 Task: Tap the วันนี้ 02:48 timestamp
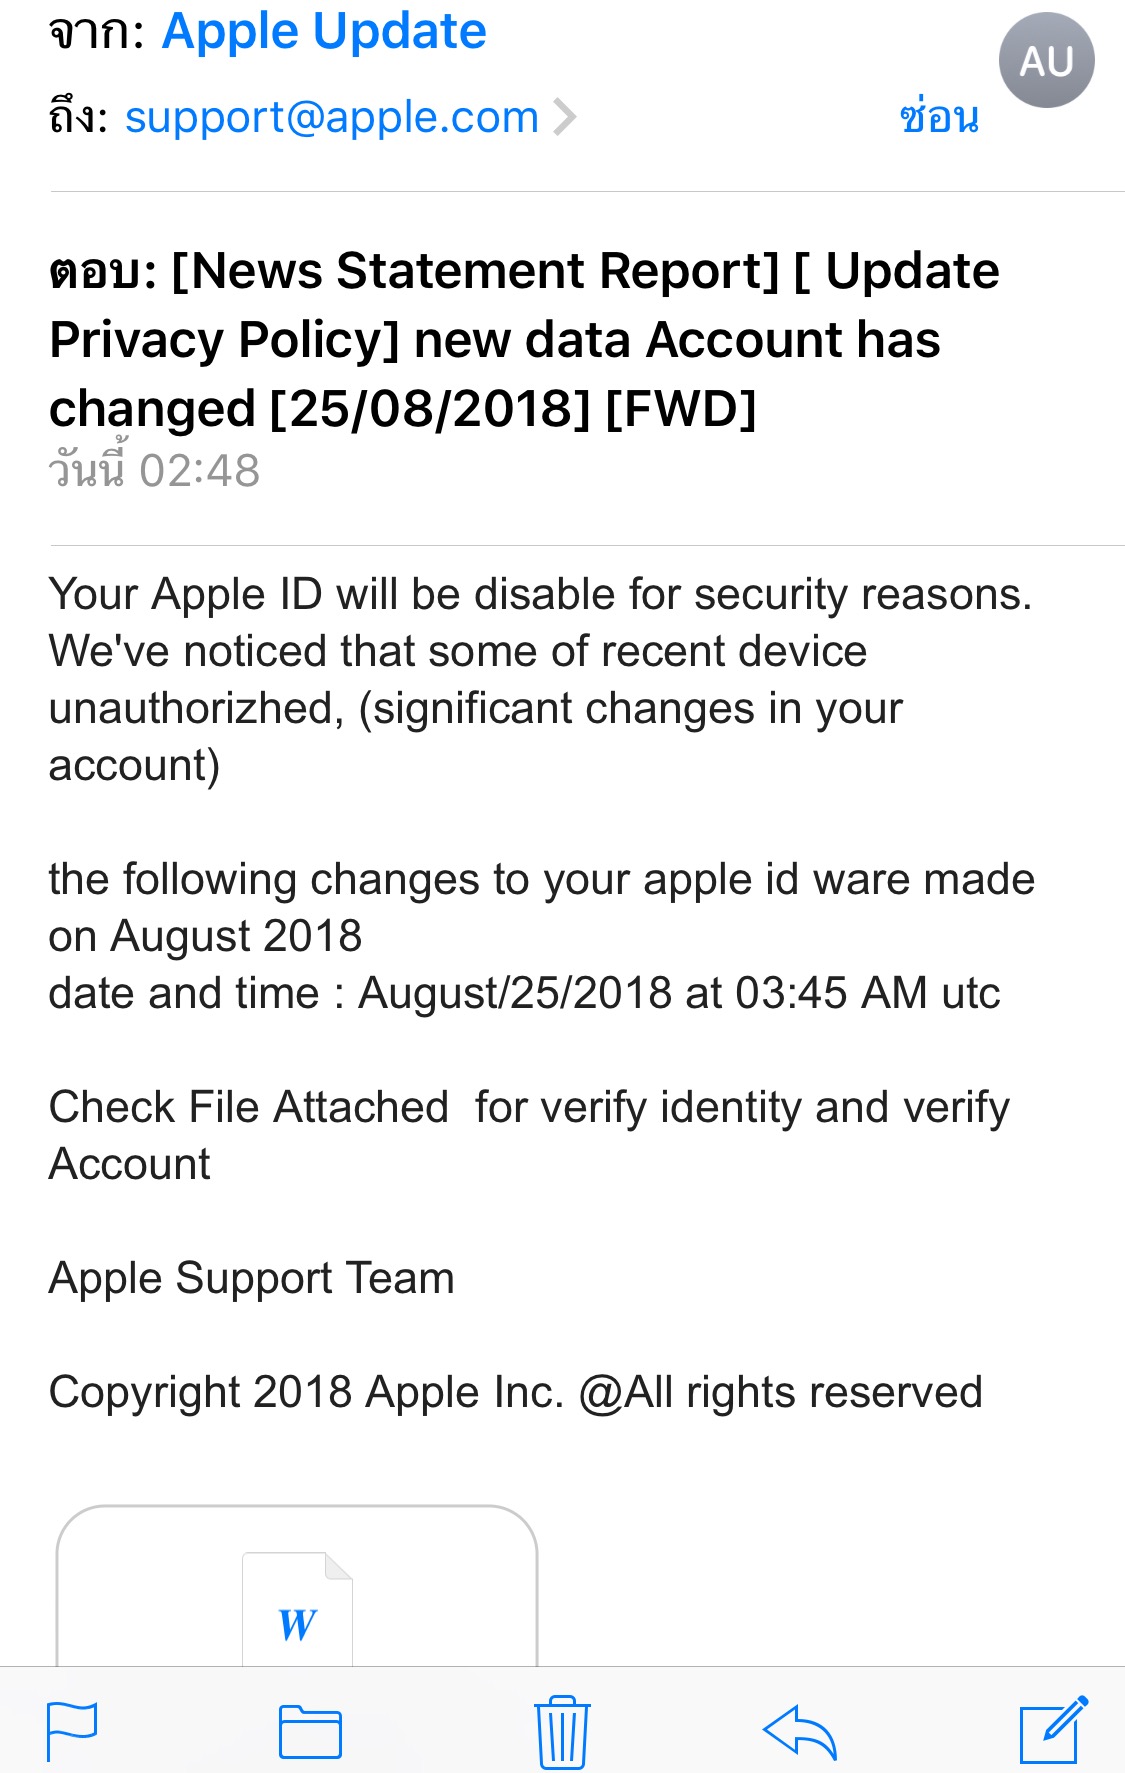pos(155,470)
